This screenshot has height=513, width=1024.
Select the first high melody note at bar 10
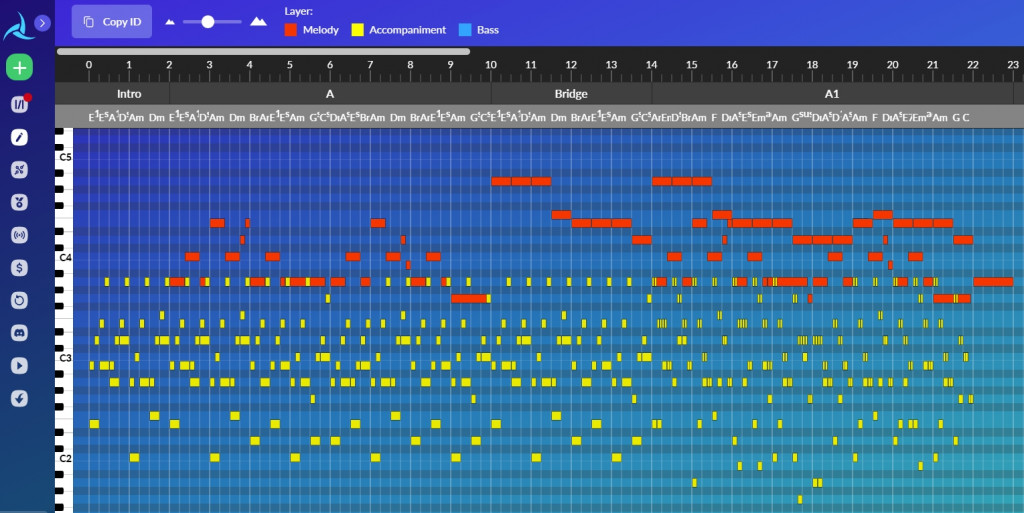501,181
